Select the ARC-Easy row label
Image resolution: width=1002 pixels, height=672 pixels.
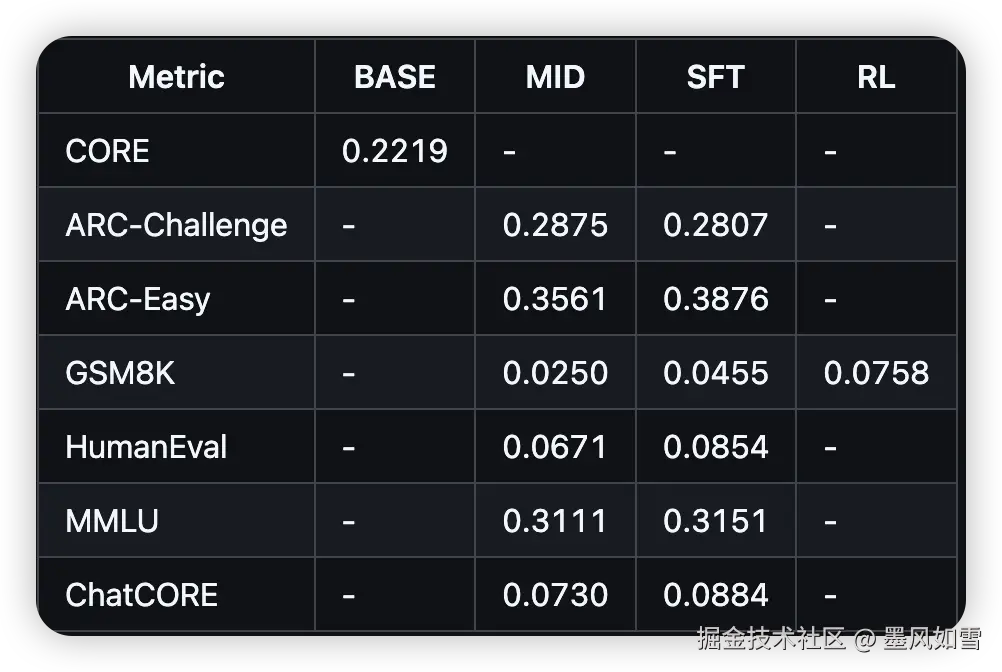tap(138, 299)
